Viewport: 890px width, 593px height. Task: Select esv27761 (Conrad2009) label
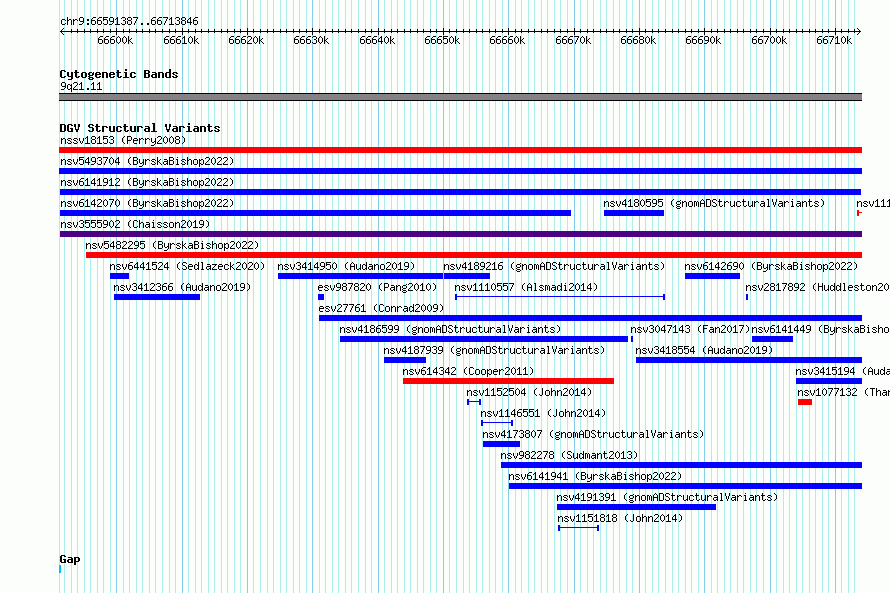381,308
